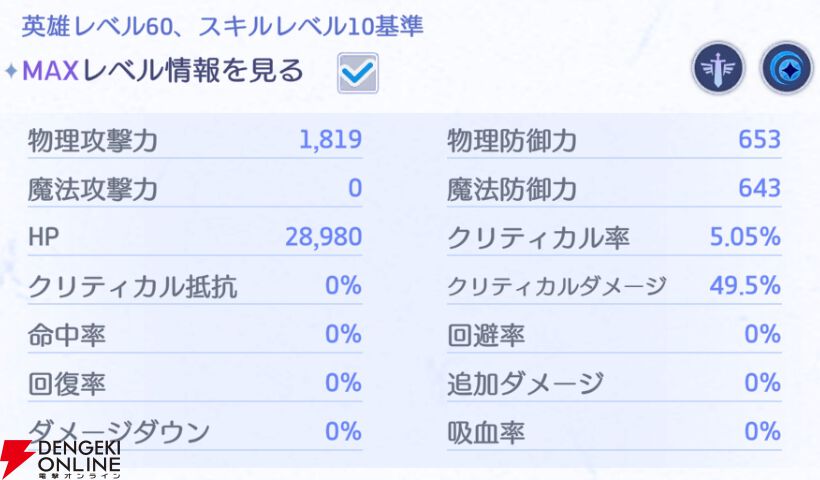Click the 命中率 stat label
This screenshot has width=820, height=480.
[67, 335]
